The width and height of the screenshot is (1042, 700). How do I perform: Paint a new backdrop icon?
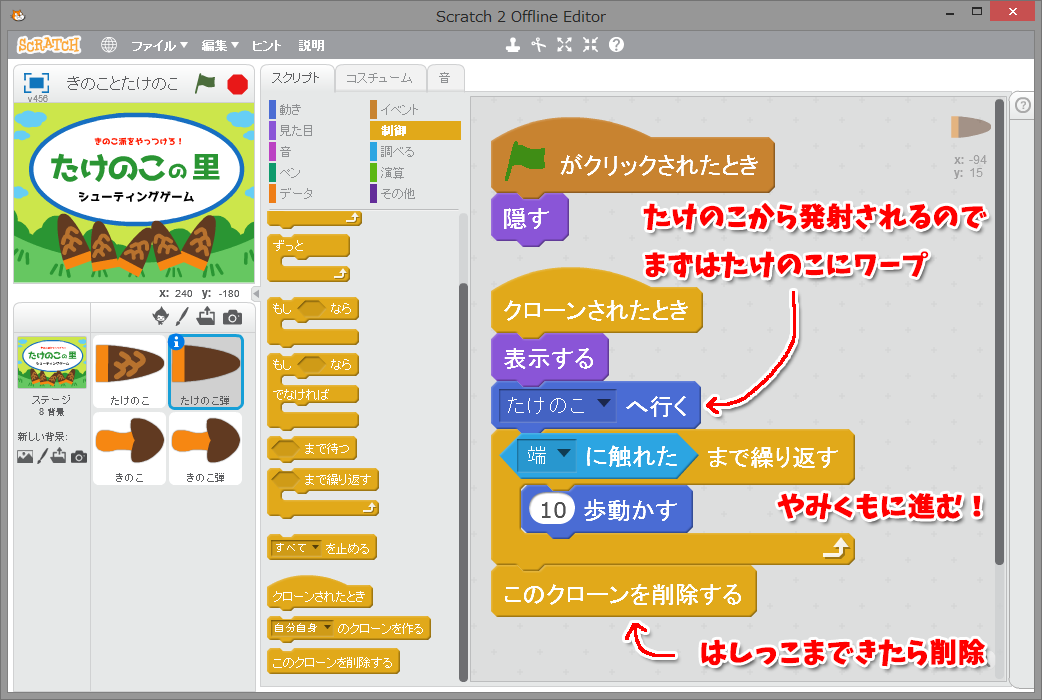tap(43, 456)
